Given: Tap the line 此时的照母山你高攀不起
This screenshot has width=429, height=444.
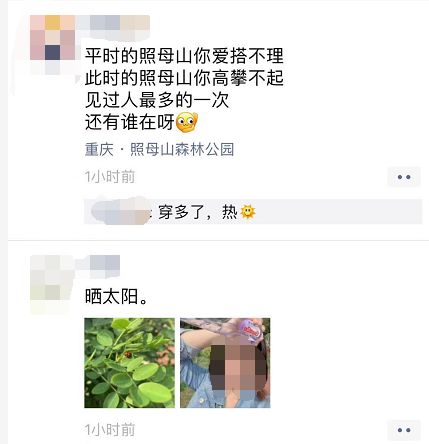Looking at the screenshot, I should coord(184,78).
